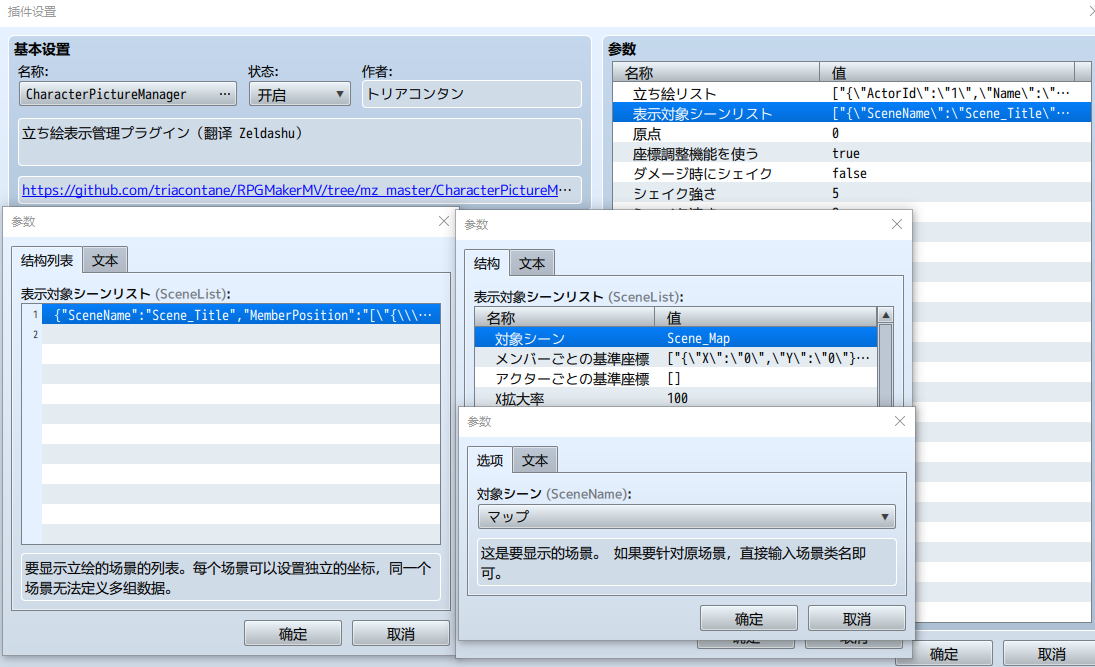Select the 表示対象シーンリスト parameter row
Viewport: 1095px width, 667px height.
851,113
